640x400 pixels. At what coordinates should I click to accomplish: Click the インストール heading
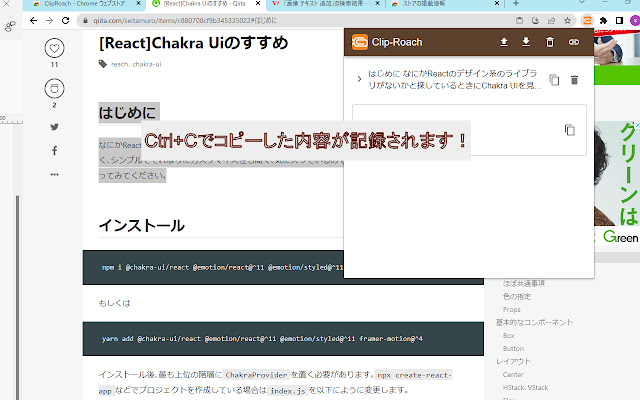click(x=142, y=225)
